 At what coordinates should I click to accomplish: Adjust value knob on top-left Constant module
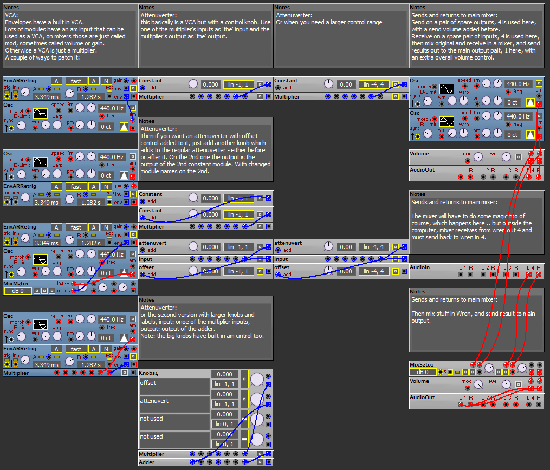pyautogui.click(x=193, y=84)
